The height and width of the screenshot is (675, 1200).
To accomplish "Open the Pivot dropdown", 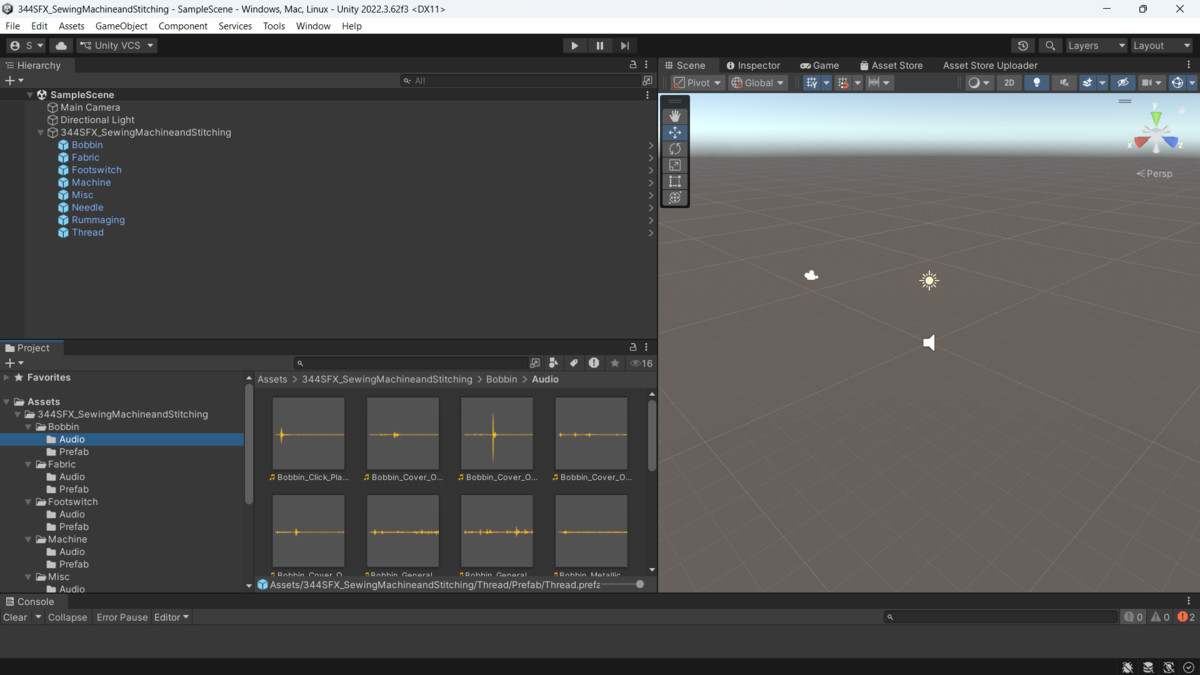I will (697, 83).
